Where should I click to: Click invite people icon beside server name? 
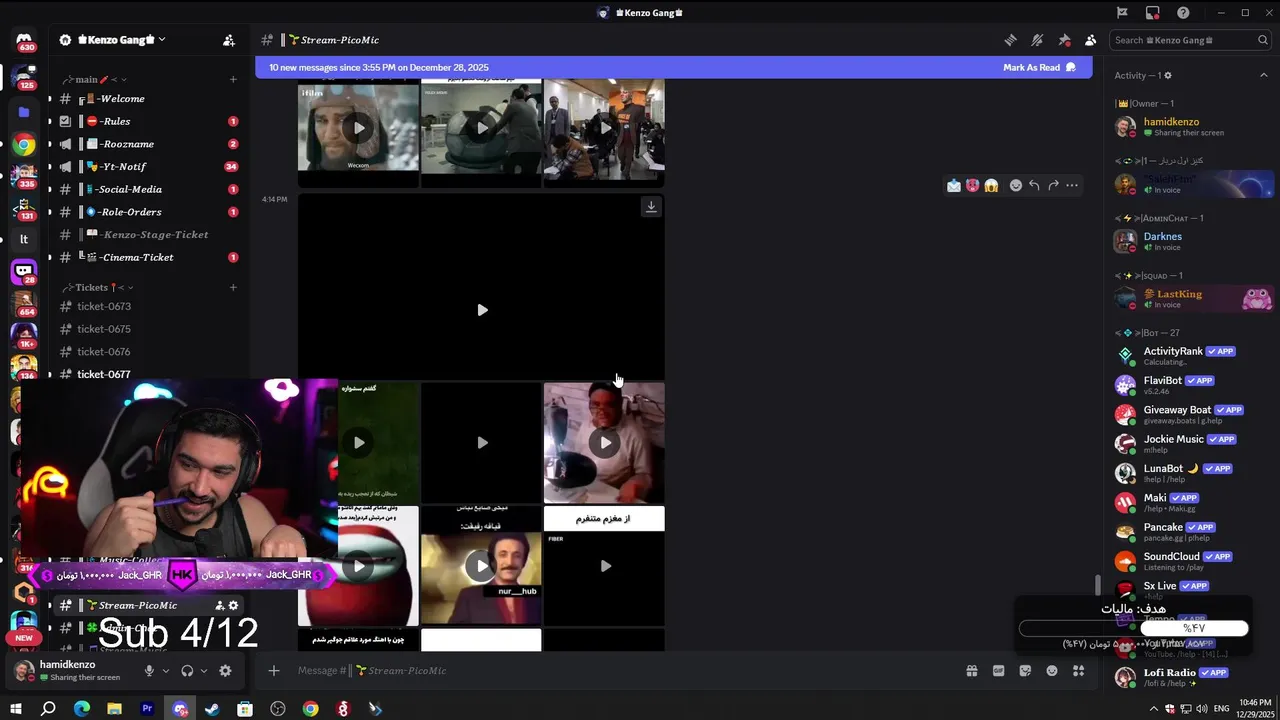(x=229, y=40)
